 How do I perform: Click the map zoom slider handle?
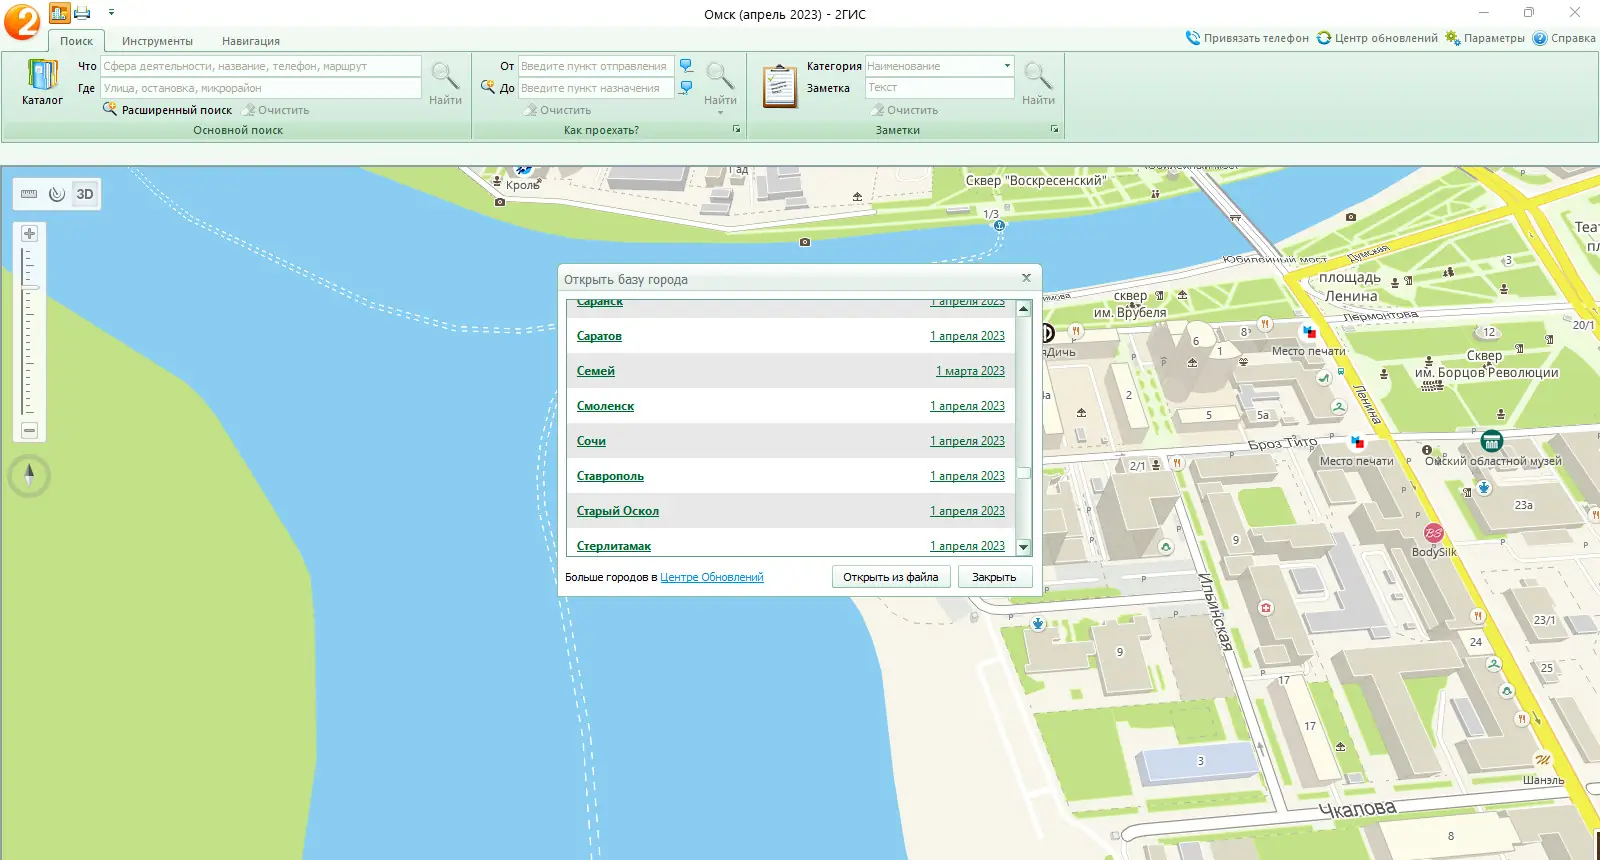coord(30,287)
